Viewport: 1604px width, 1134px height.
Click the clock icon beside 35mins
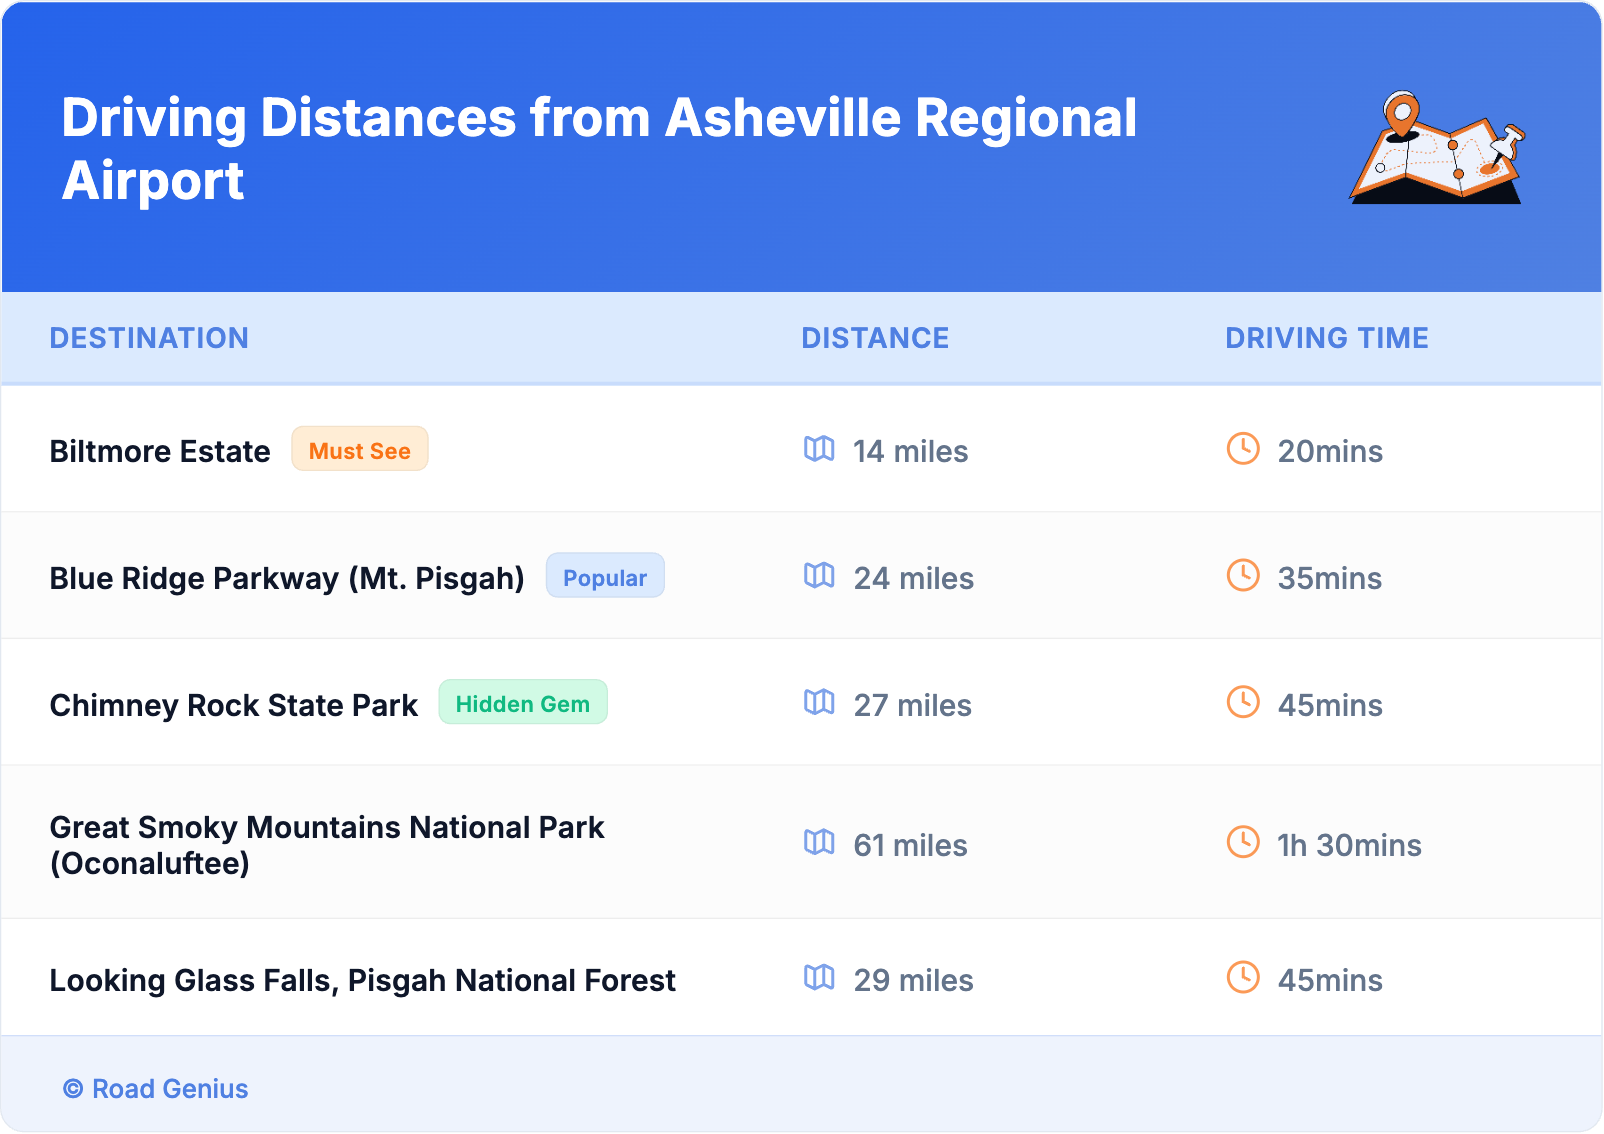[1243, 576]
